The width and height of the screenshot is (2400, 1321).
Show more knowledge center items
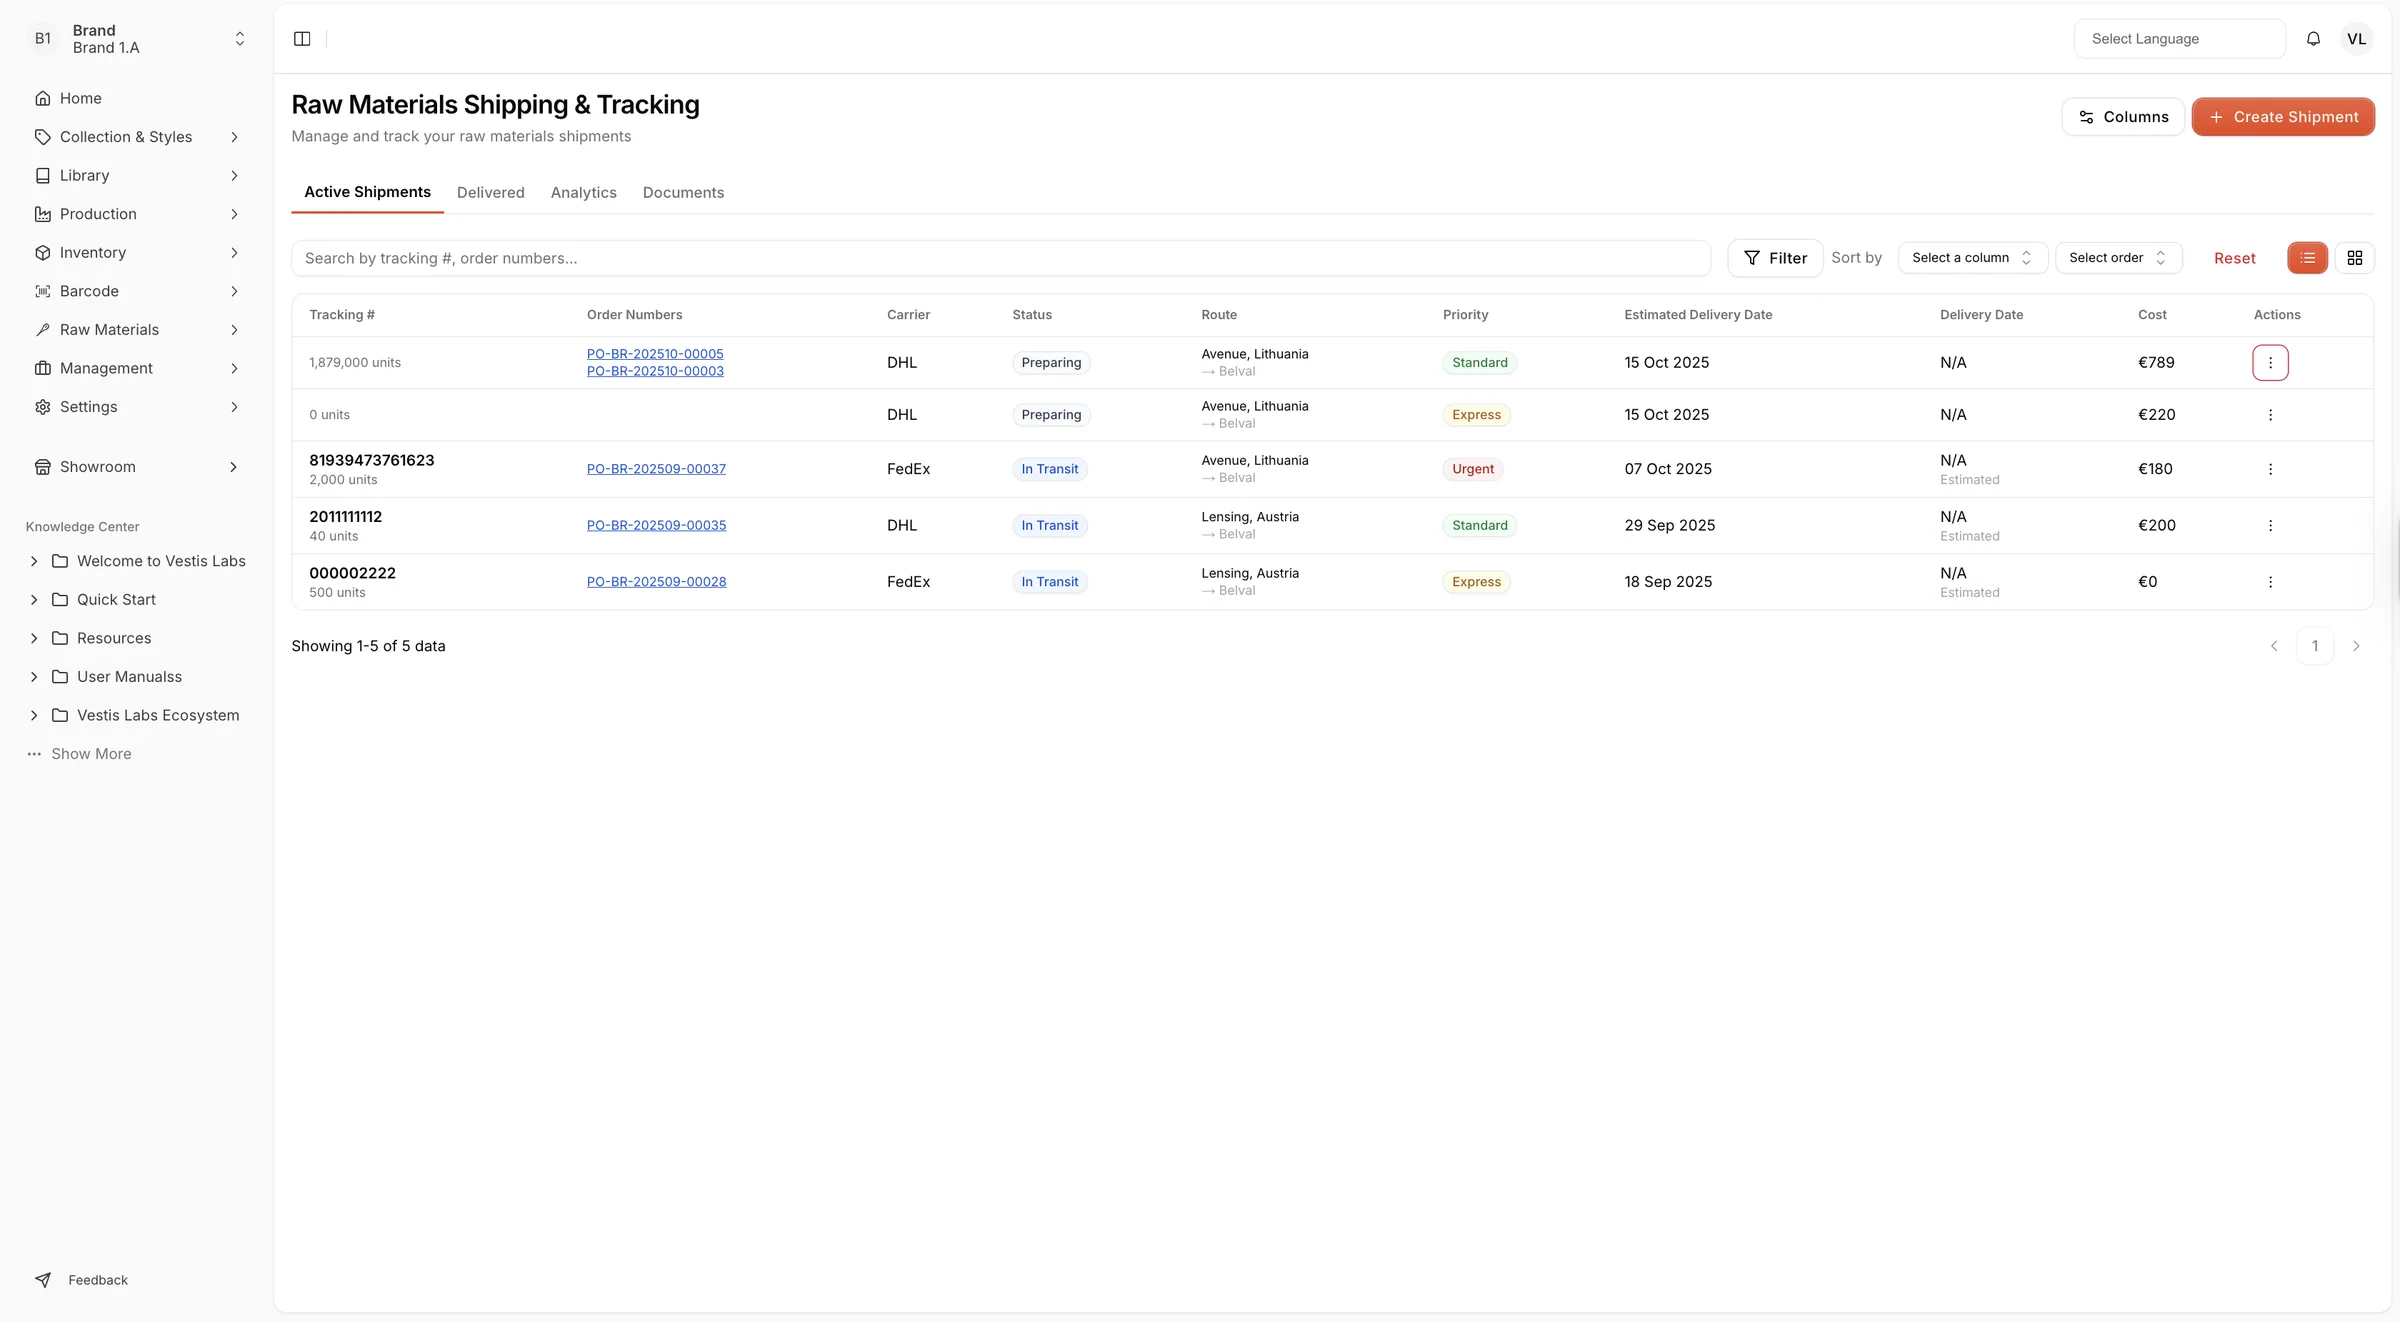(80, 754)
